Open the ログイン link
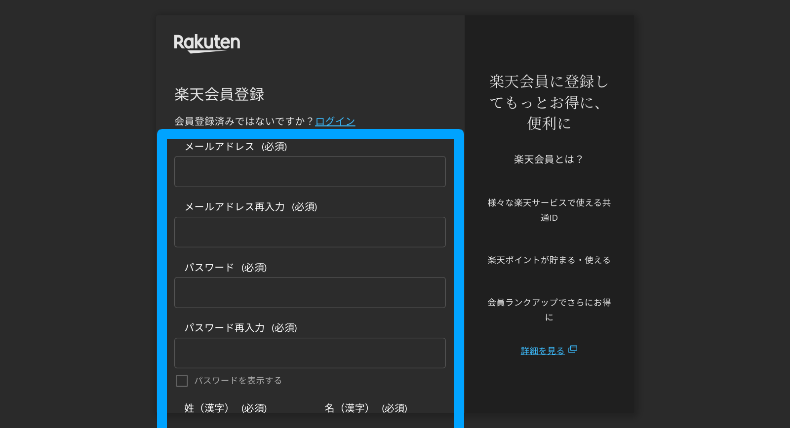This screenshot has height=428, width=790. click(335, 121)
